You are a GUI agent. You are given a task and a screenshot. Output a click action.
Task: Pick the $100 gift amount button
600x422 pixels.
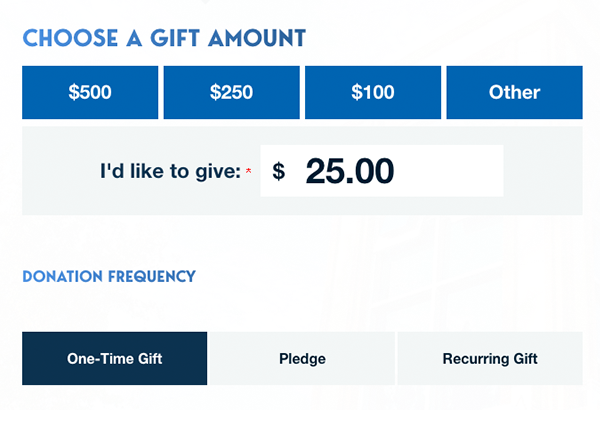(373, 92)
